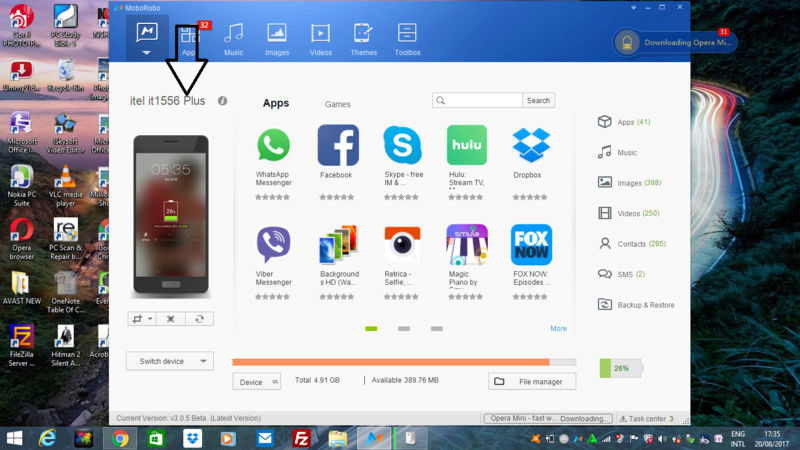Open the Mail app from taskbar
Image resolution: width=800 pixels, height=450 pixels.
[x=265, y=438]
